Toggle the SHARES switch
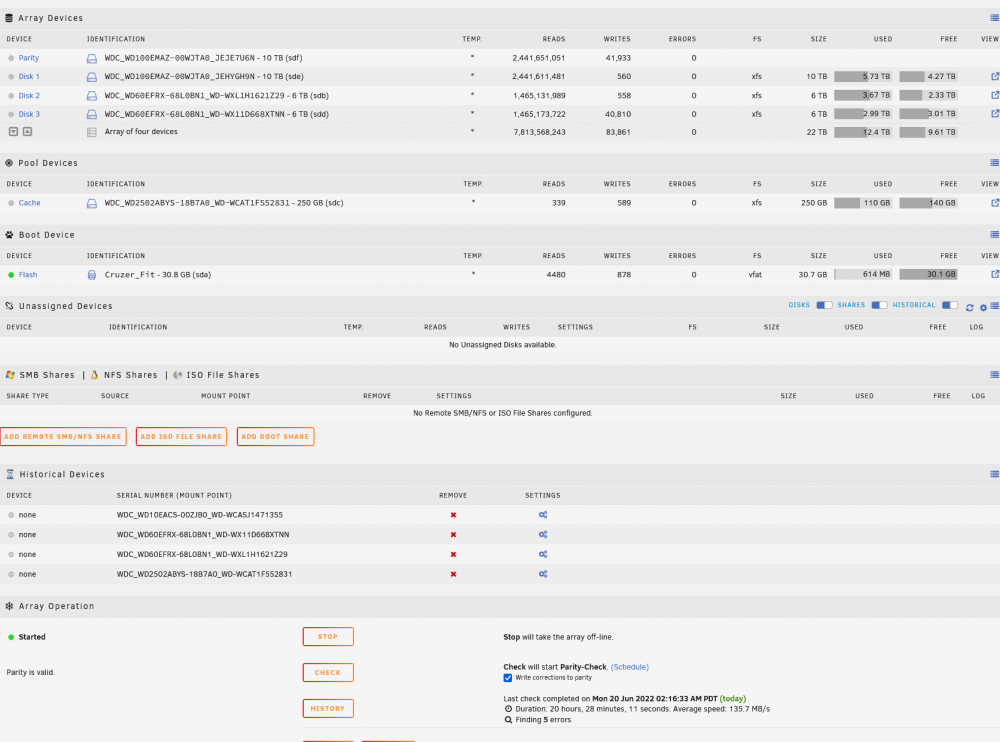Viewport: 1000px width, 742px height. point(879,306)
